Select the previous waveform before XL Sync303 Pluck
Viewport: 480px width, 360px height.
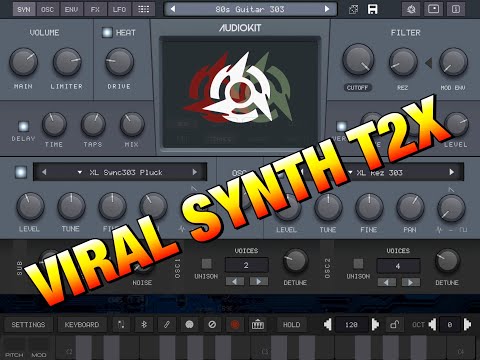tap(44, 172)
